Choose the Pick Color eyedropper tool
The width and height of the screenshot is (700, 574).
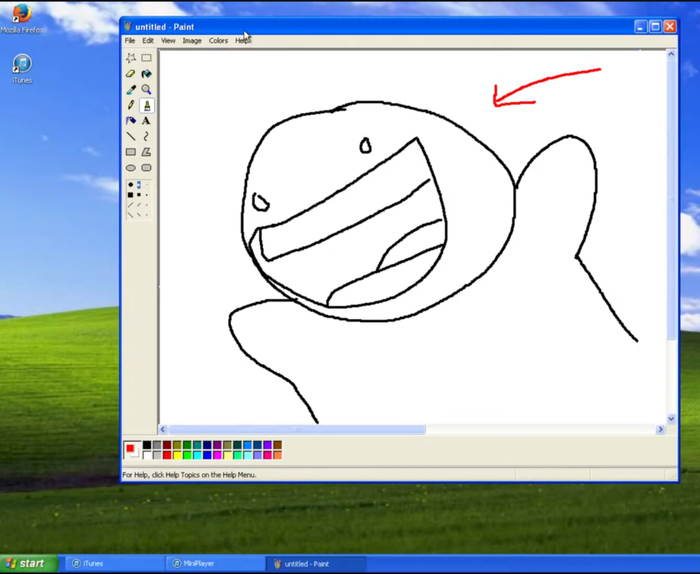coord(131,90)
